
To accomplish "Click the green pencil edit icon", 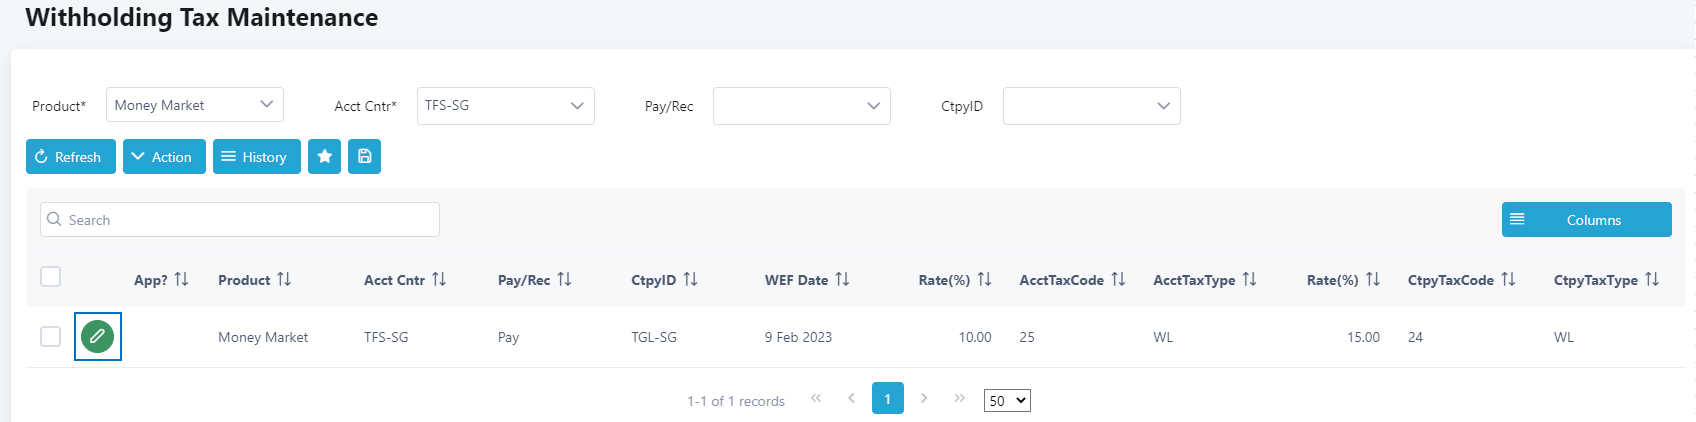I will (x=97, y=337).
